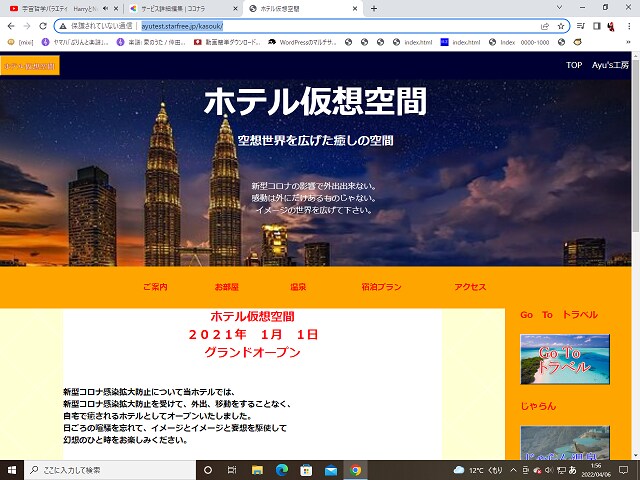Open index.html bookmark with blue icon

[460, 42]
